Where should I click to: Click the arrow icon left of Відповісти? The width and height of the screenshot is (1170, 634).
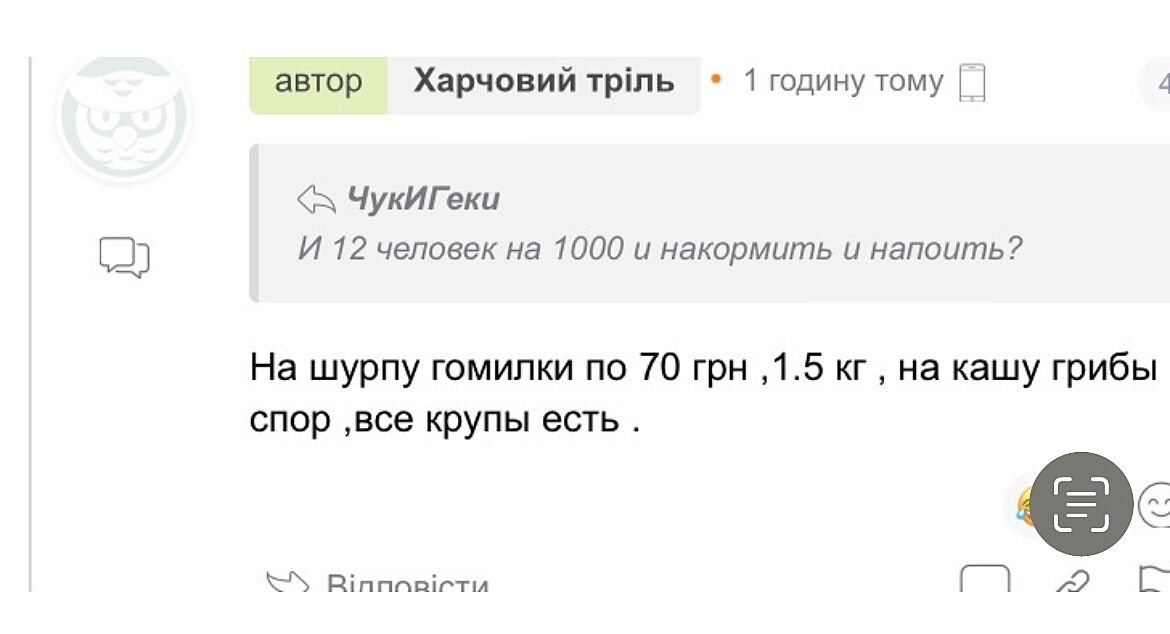(287, 583)
